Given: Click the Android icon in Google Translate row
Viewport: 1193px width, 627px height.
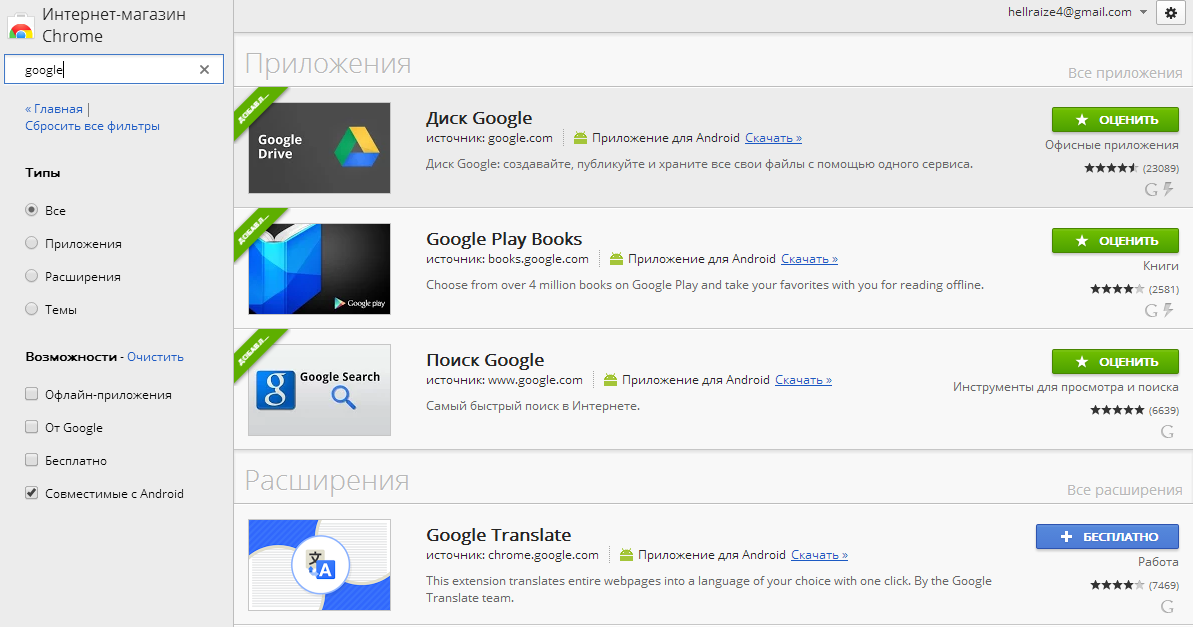Looking at the screenshot, I should point(626,555).
